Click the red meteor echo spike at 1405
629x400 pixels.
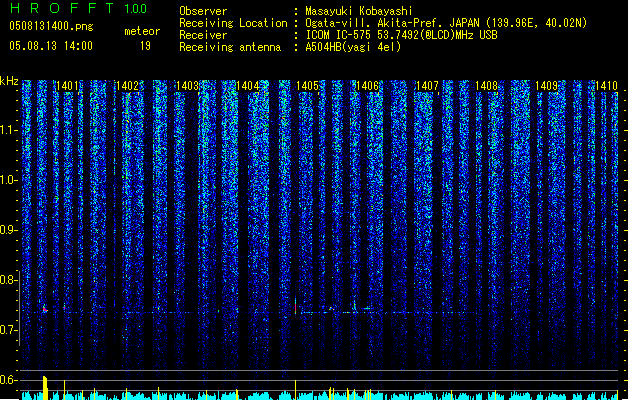click(x=296, y=307)
